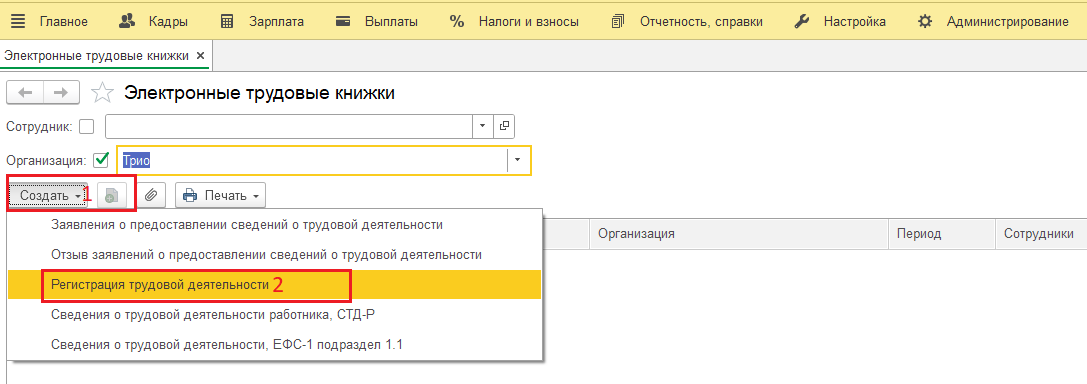This screenshot has width=1087, height=384.
Task: Open the Выплаты menu section
Action: pyautogui.click(x=391, y=21)
